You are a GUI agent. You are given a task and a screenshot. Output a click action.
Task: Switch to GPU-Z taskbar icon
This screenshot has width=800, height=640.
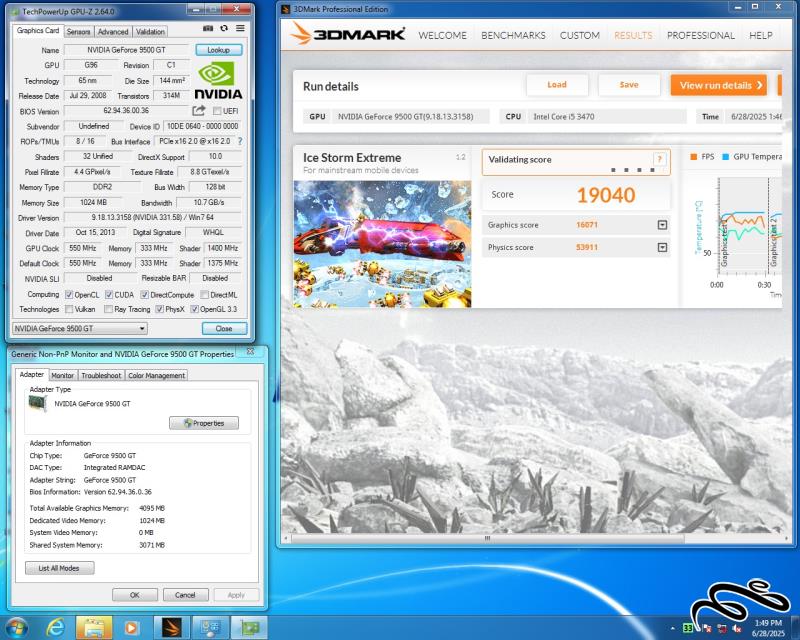(249, 628)
